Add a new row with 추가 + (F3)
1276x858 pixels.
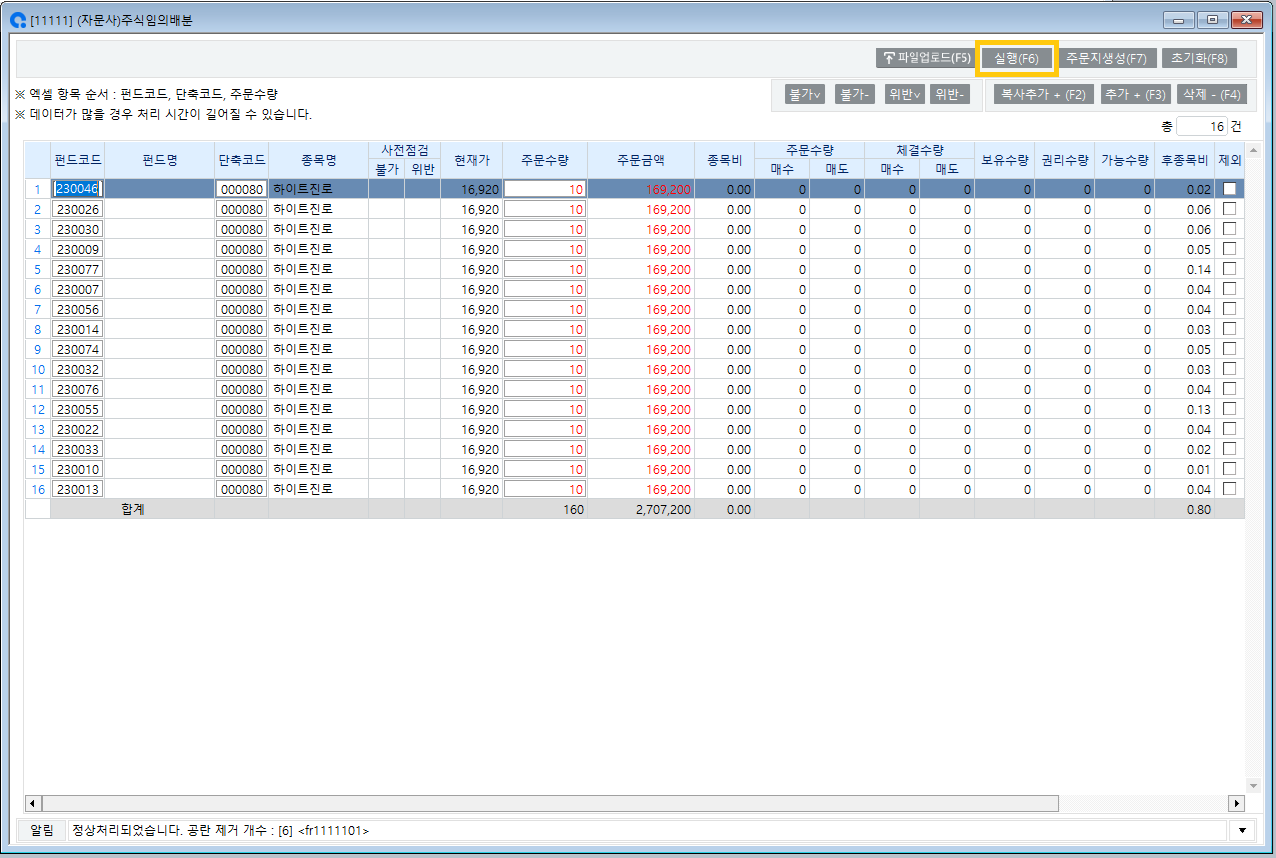point(1135,94)
